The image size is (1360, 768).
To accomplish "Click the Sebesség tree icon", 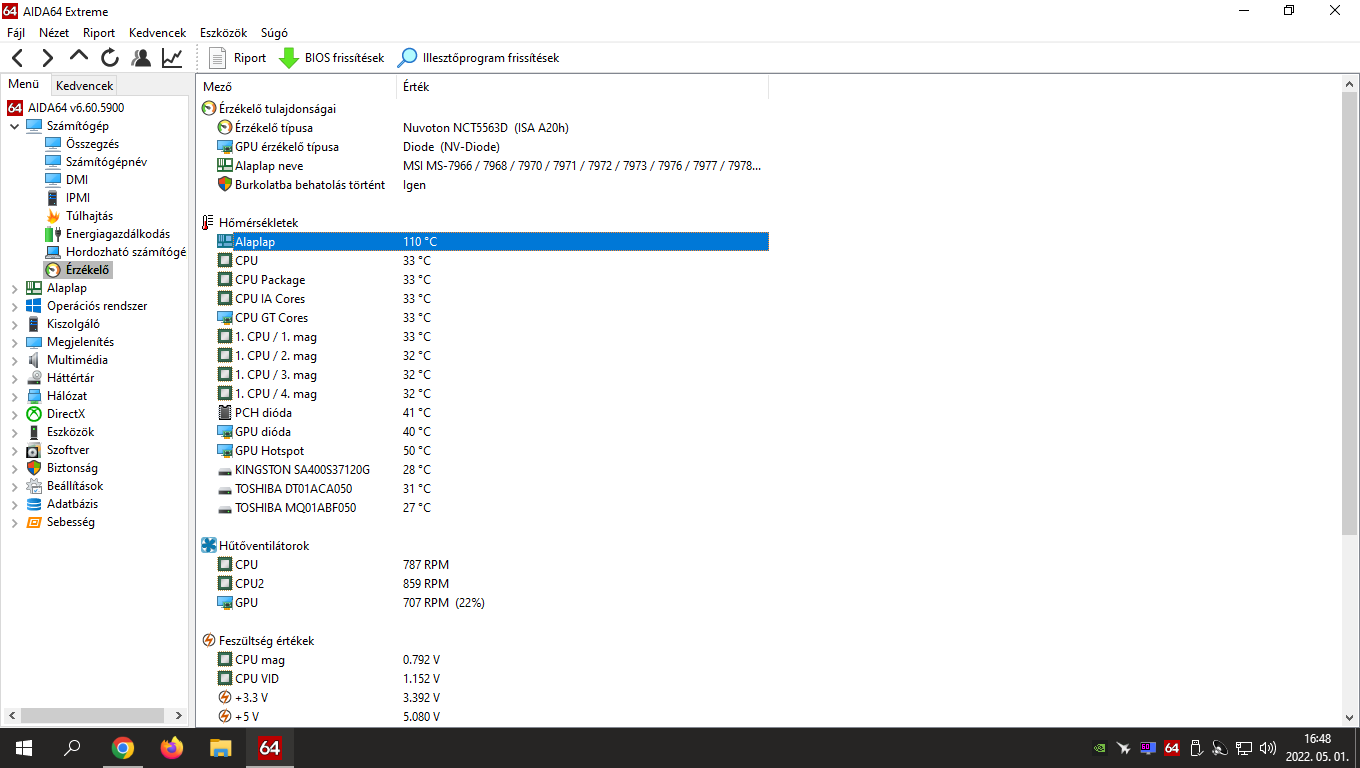I will [x=34, y=522].
